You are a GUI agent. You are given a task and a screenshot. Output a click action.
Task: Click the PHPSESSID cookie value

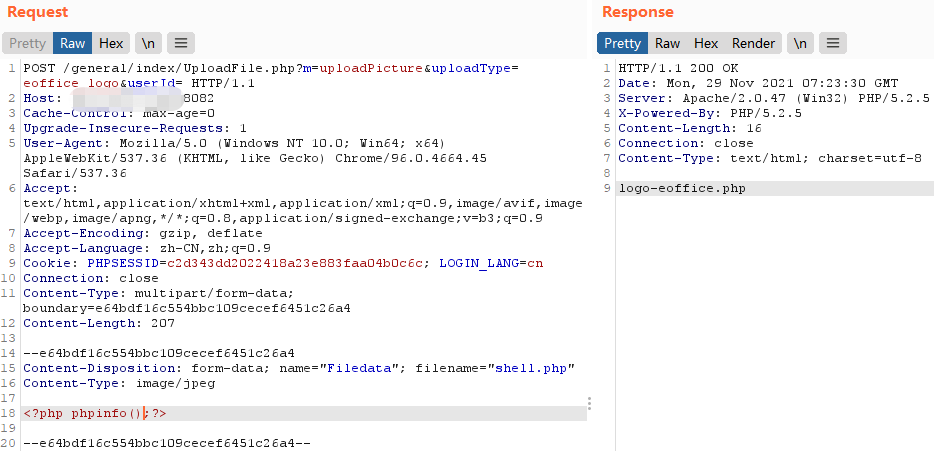pyautogui.click(x=295, y=263)
